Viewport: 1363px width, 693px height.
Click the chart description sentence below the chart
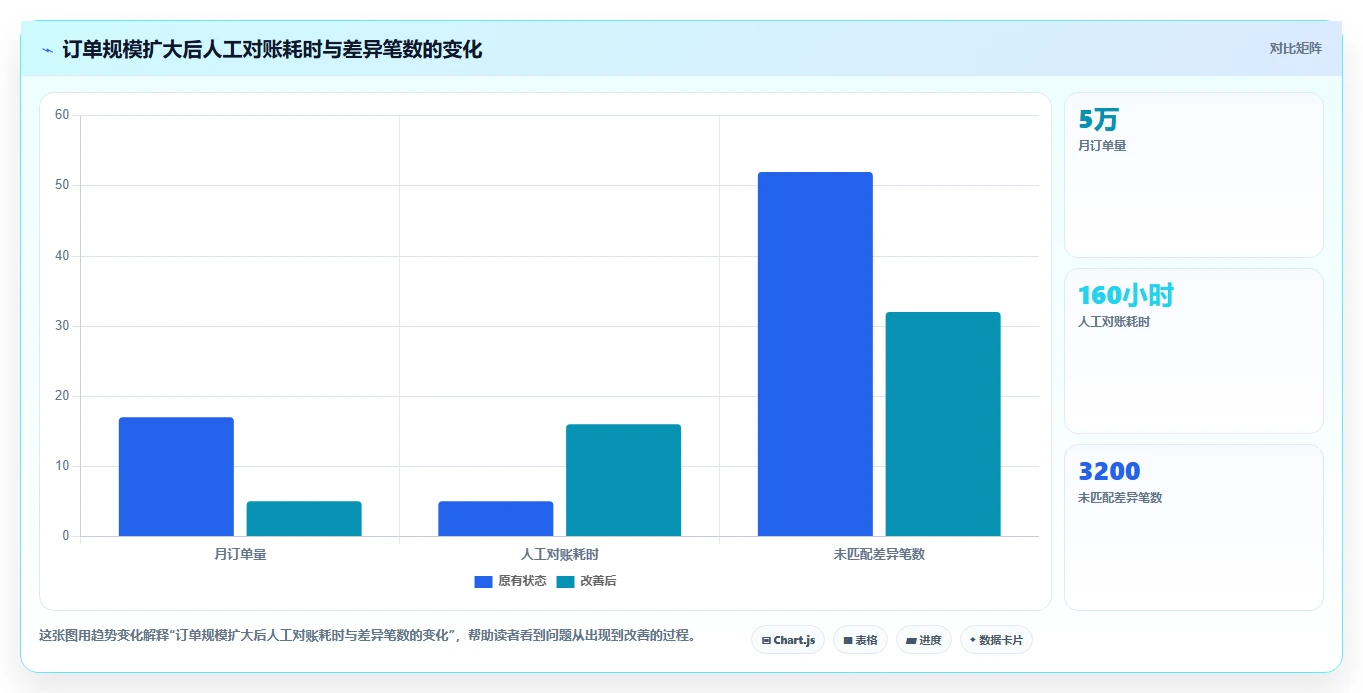tap(367, 635)
